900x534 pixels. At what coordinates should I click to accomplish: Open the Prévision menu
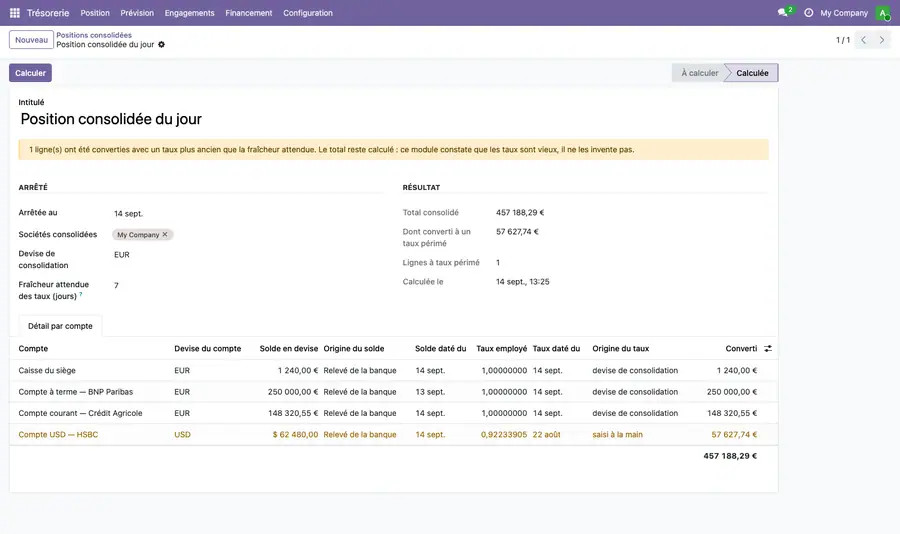(x=137, y=13)
